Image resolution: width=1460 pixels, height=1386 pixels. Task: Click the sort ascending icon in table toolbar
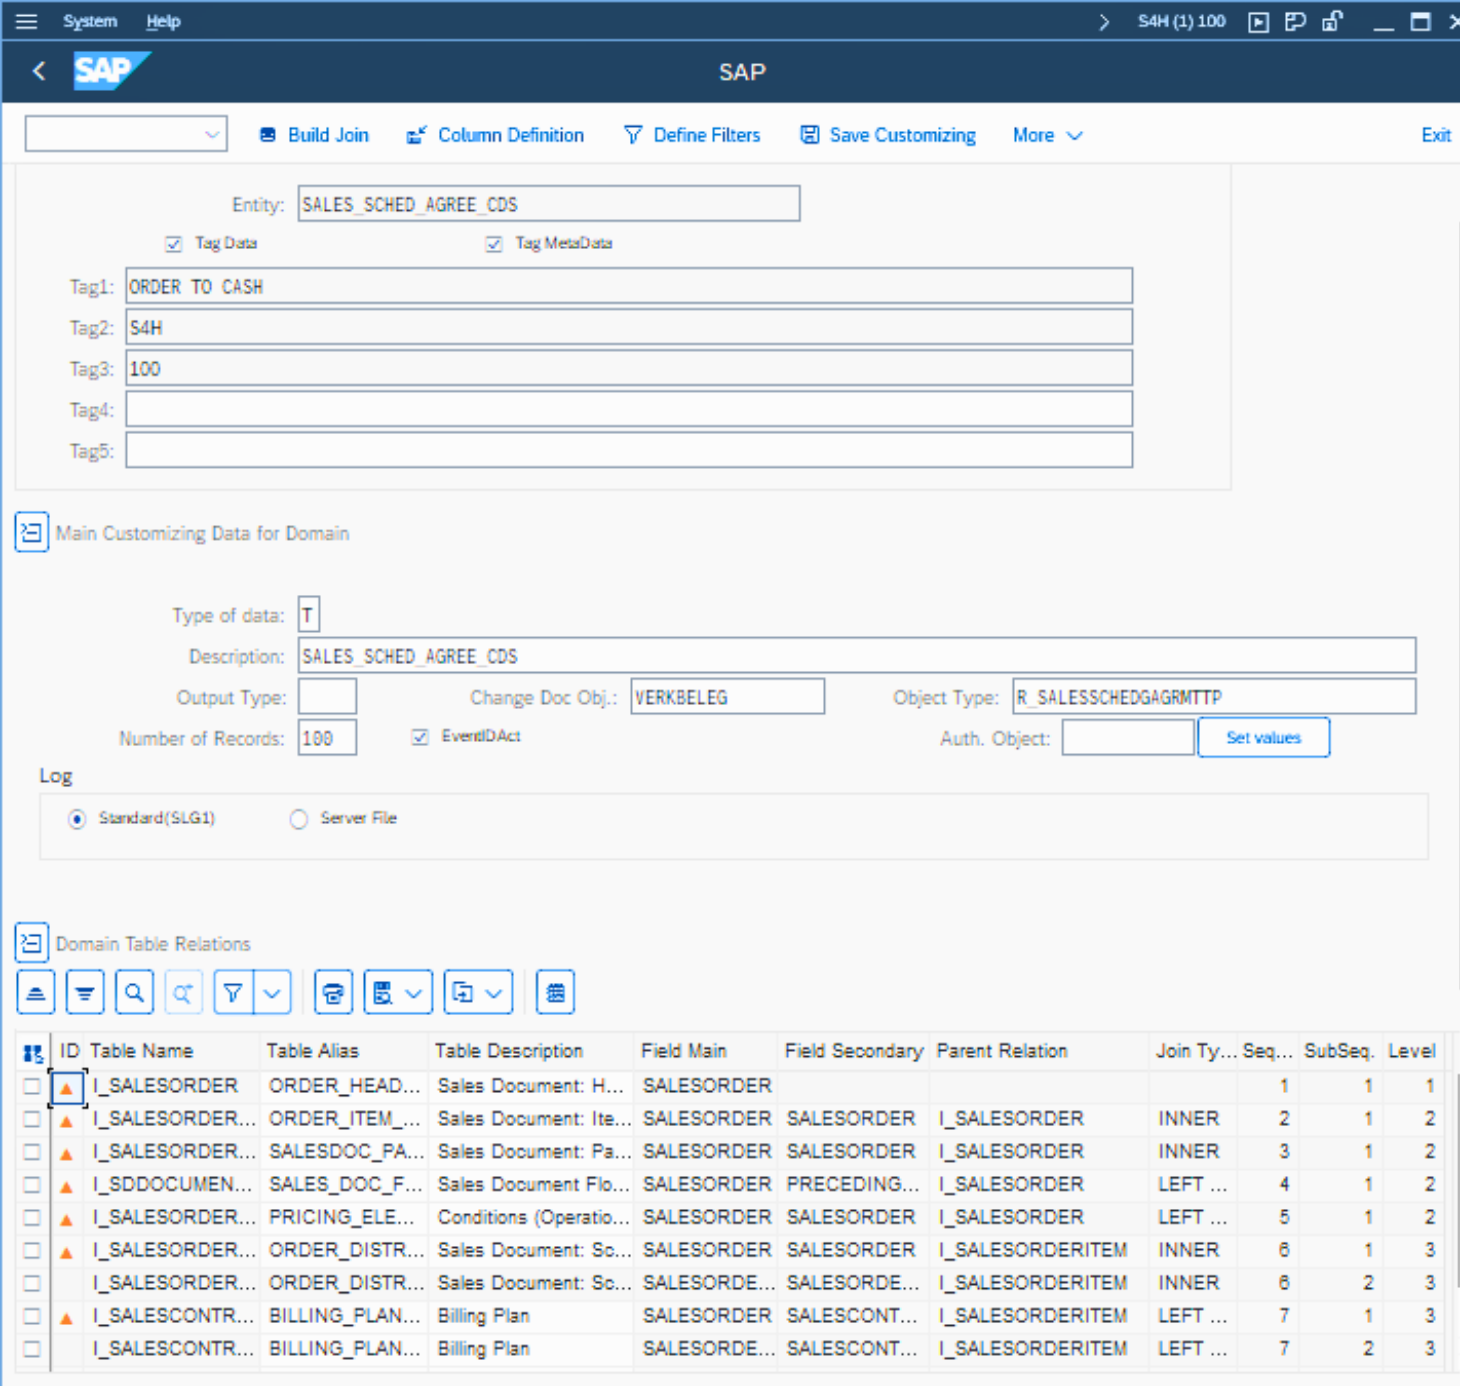(36, 993)
